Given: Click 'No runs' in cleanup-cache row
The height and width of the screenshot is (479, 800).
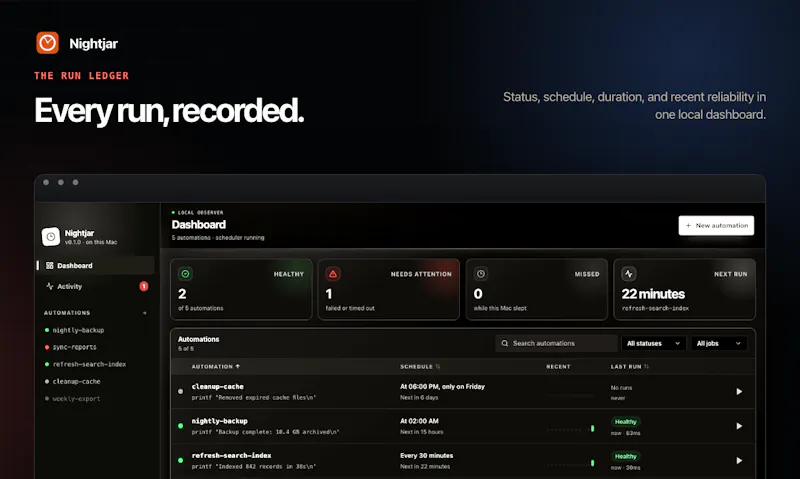Looking at the screenshot, I should click(x=621, y=388).
